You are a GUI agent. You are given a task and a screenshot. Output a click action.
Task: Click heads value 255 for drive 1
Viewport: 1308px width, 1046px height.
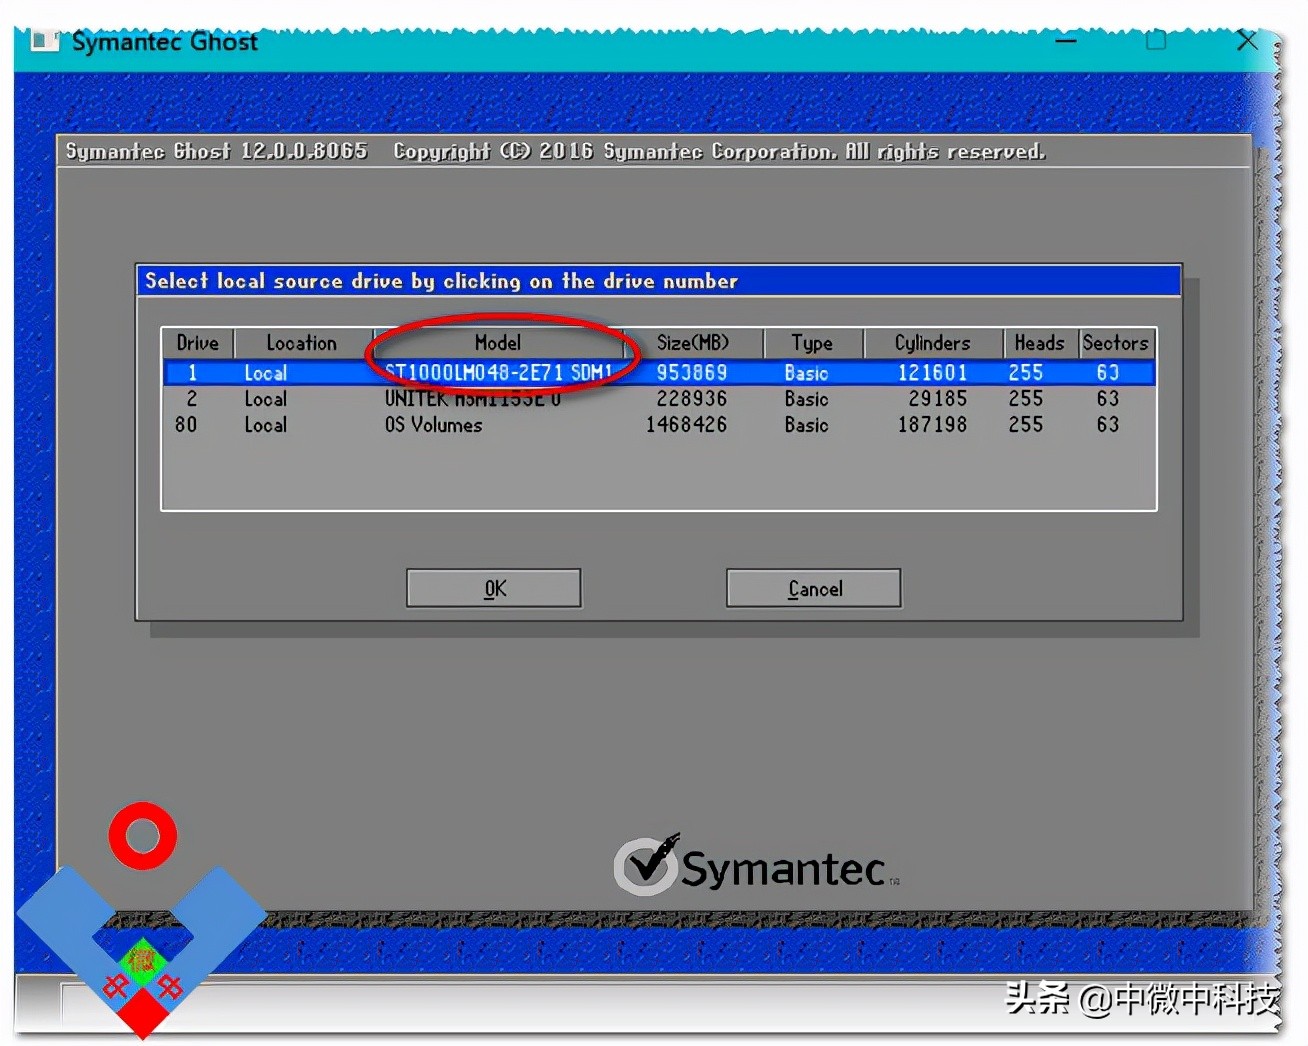point(1026,373)
